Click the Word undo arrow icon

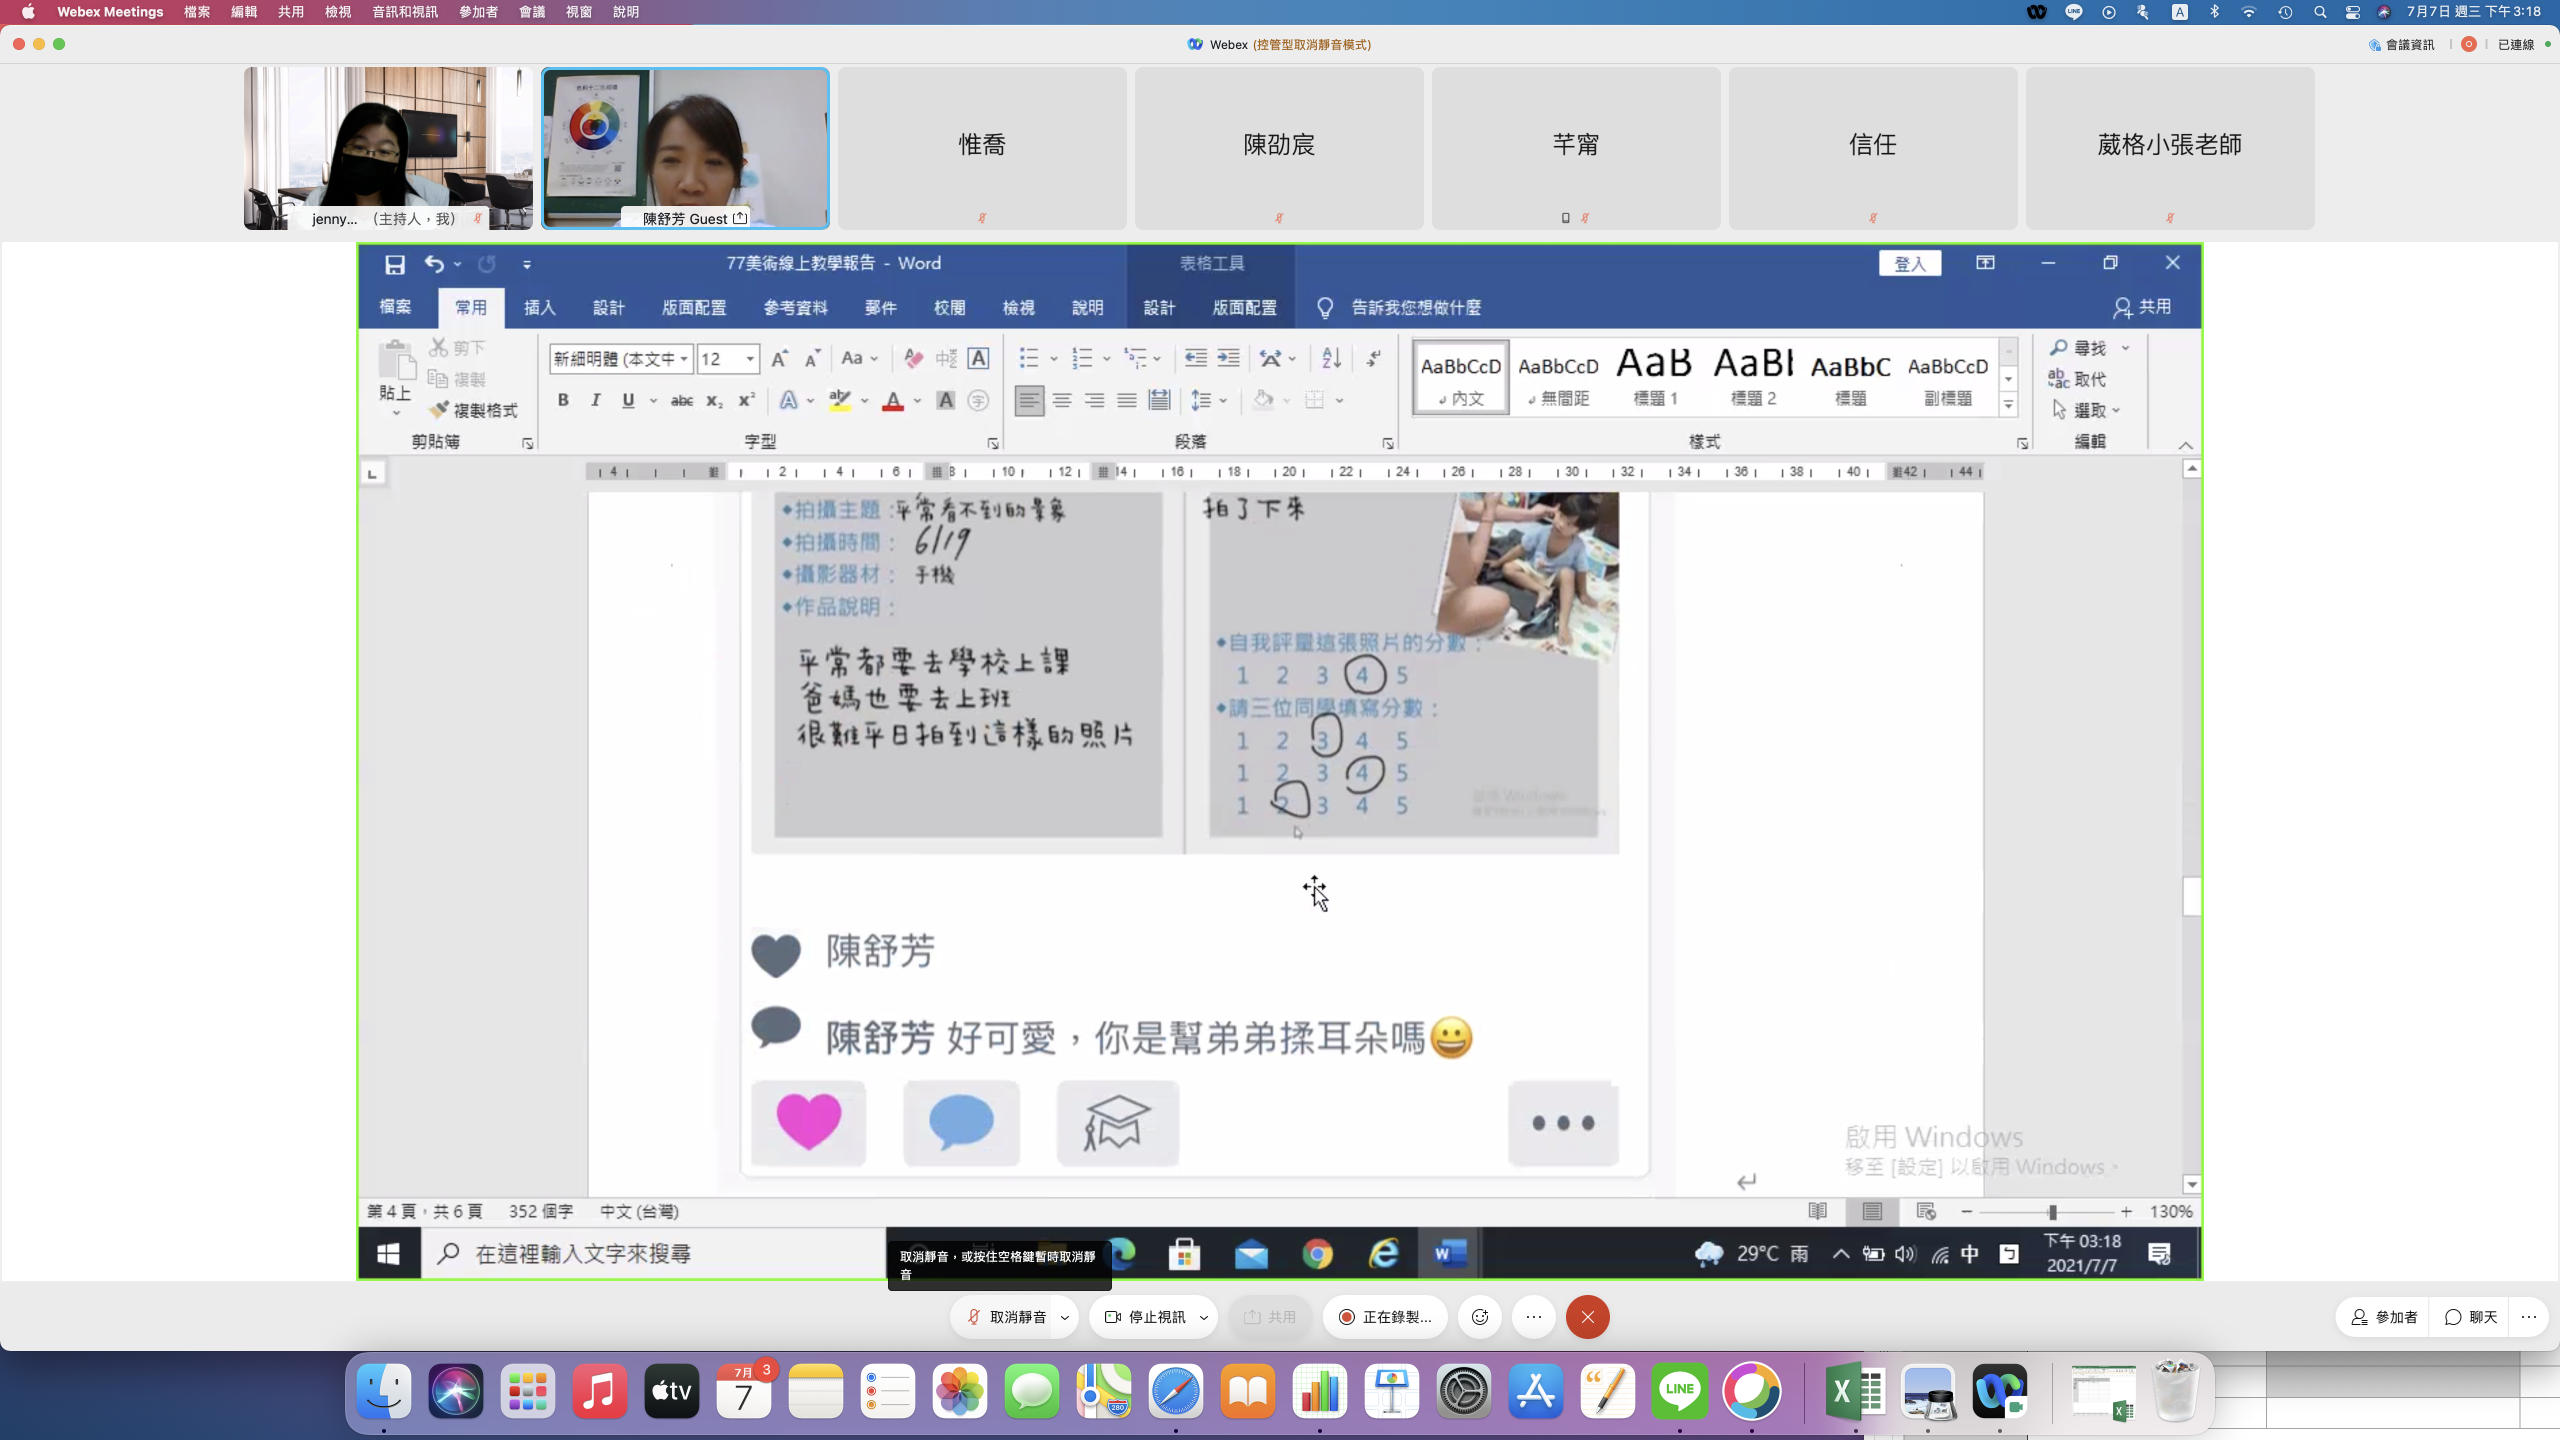433,264
